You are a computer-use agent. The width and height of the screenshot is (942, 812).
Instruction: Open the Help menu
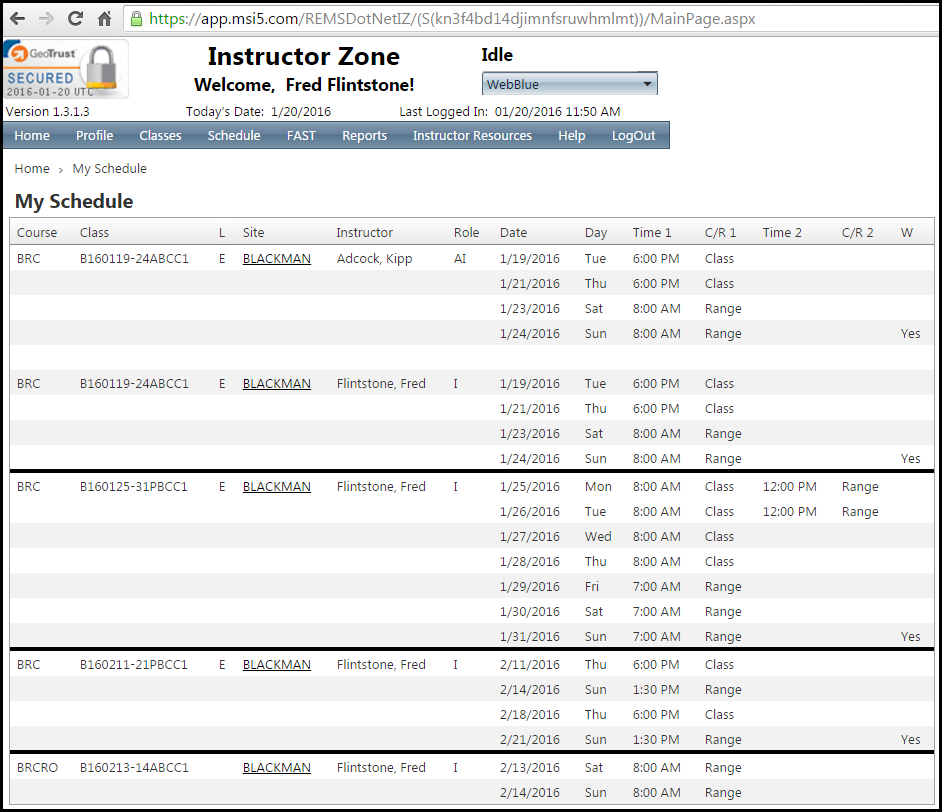click(571, 135)
